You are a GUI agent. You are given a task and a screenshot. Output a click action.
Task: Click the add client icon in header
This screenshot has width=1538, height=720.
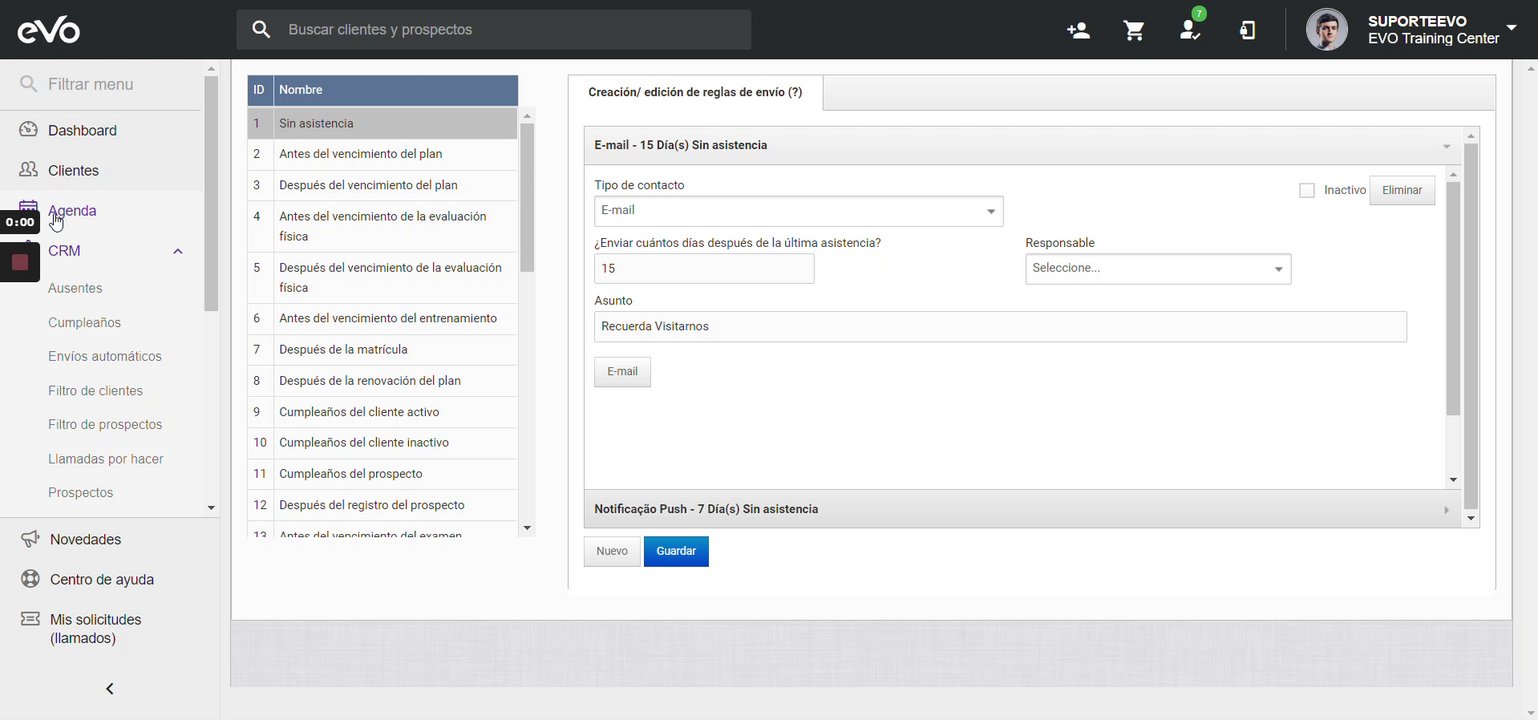[x=1078, y=30]
